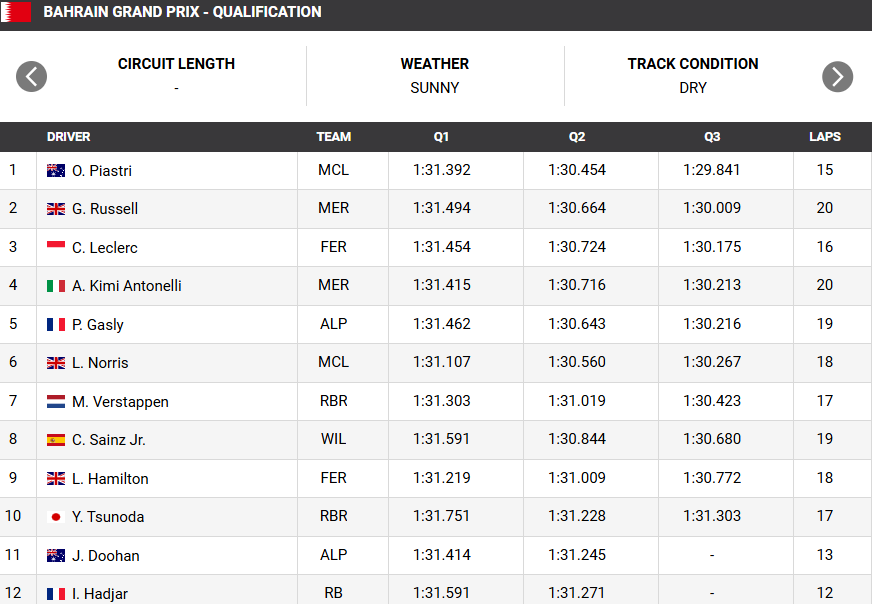Screen dimensions: 876x604
Task: Click Australian flag beside O. Piastri
Action: point(56,171)
